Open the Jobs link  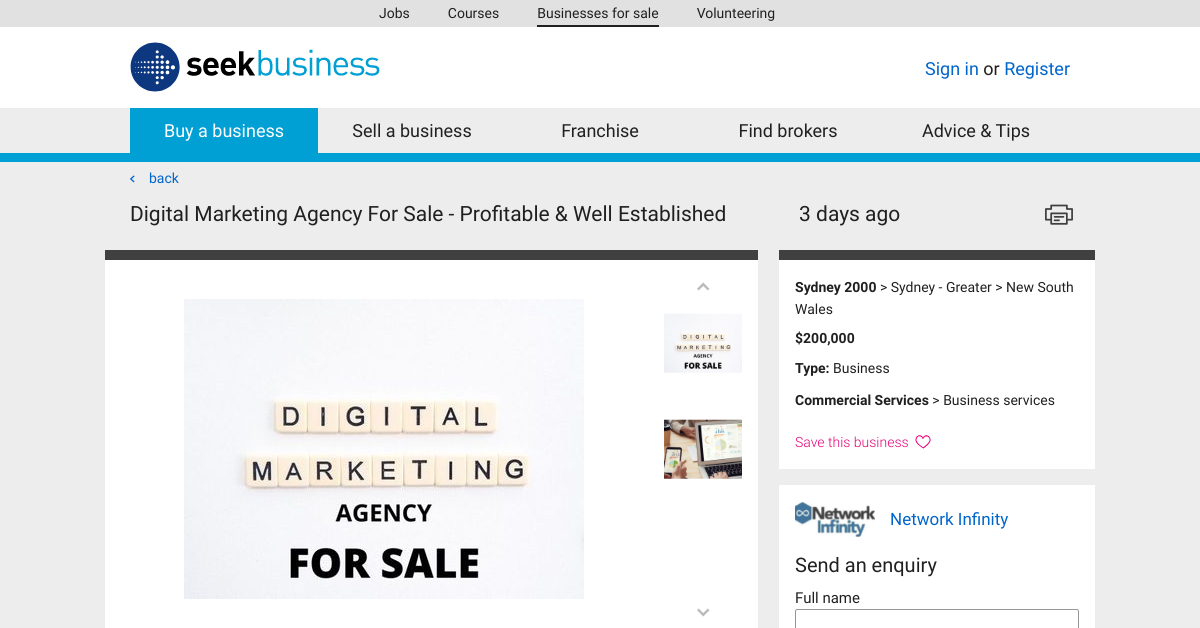pyautogui.click(x=394, y=13)
